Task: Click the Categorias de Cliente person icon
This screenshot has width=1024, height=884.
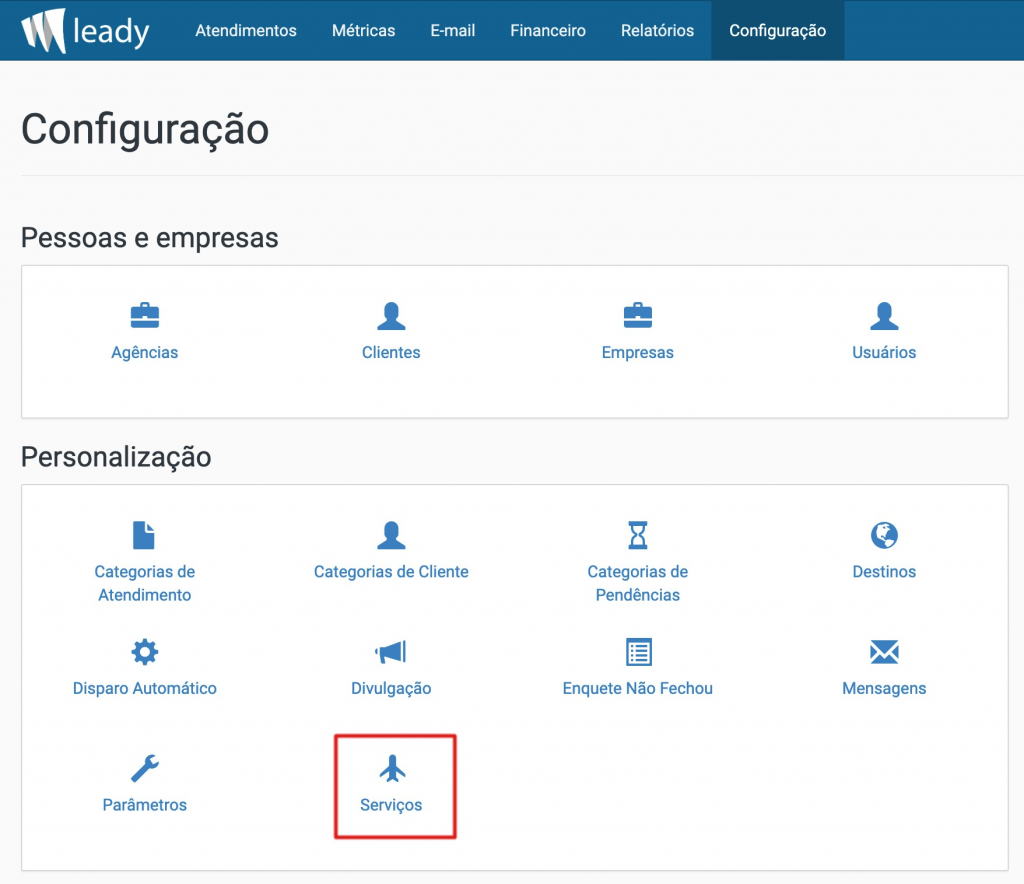Action: point(391,535)
